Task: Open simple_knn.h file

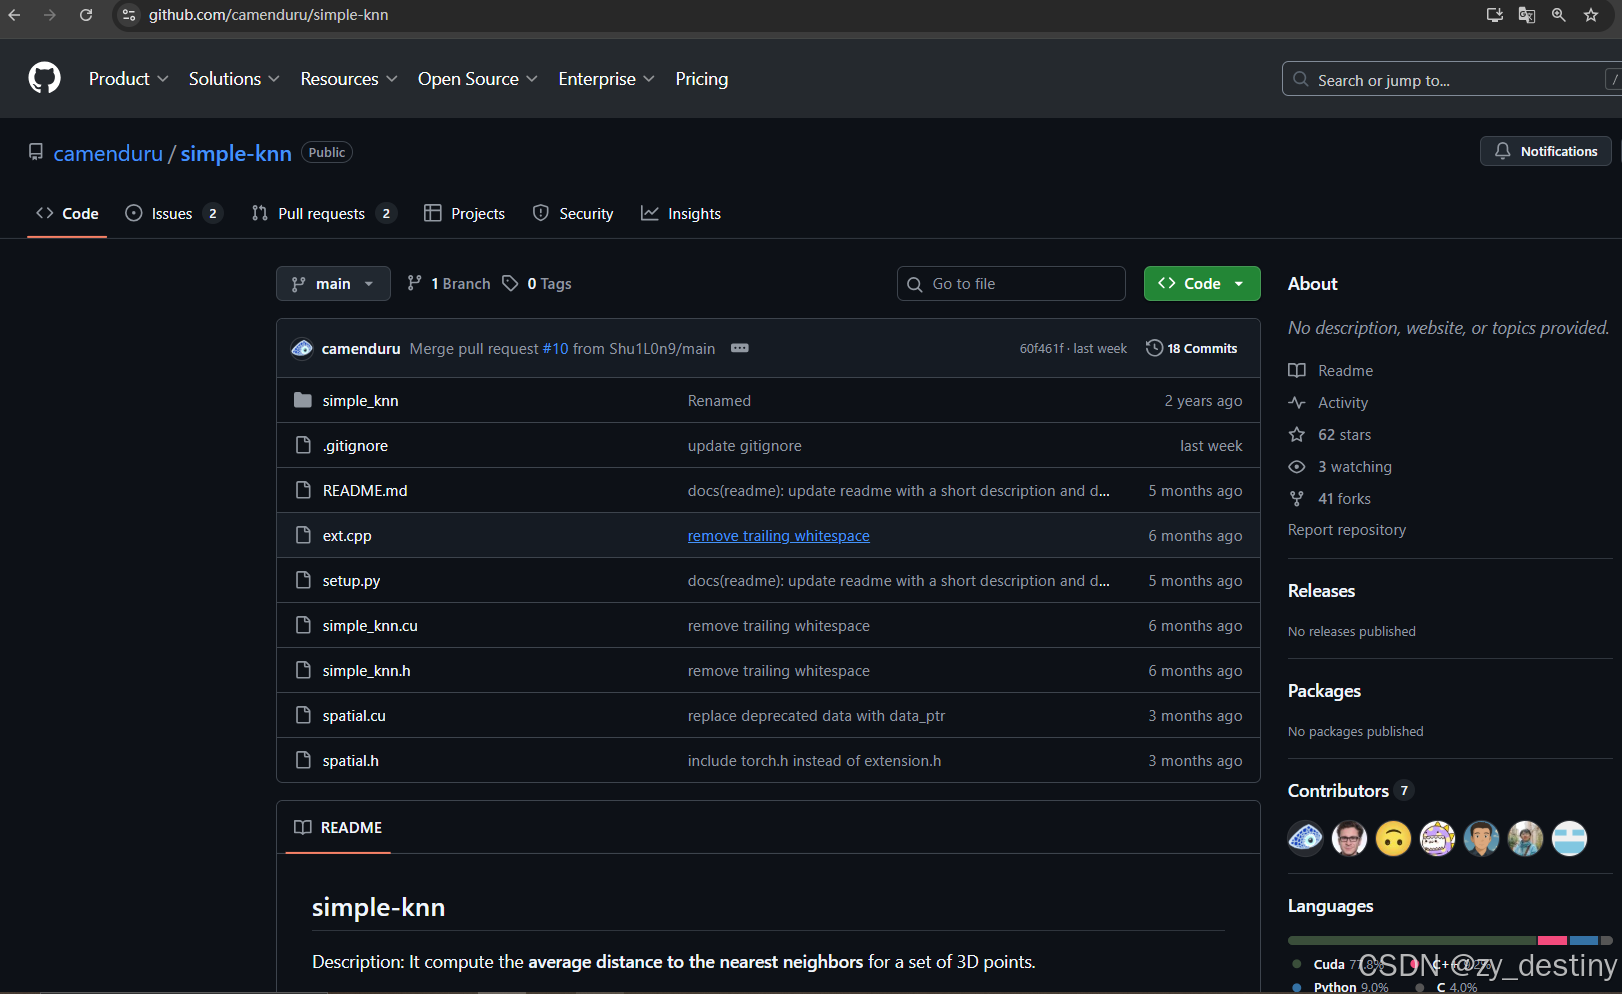Action: click(x=366, y=670)
